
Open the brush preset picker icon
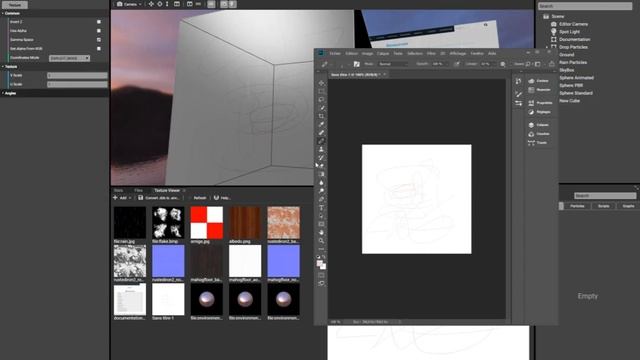tap(357, 64)
